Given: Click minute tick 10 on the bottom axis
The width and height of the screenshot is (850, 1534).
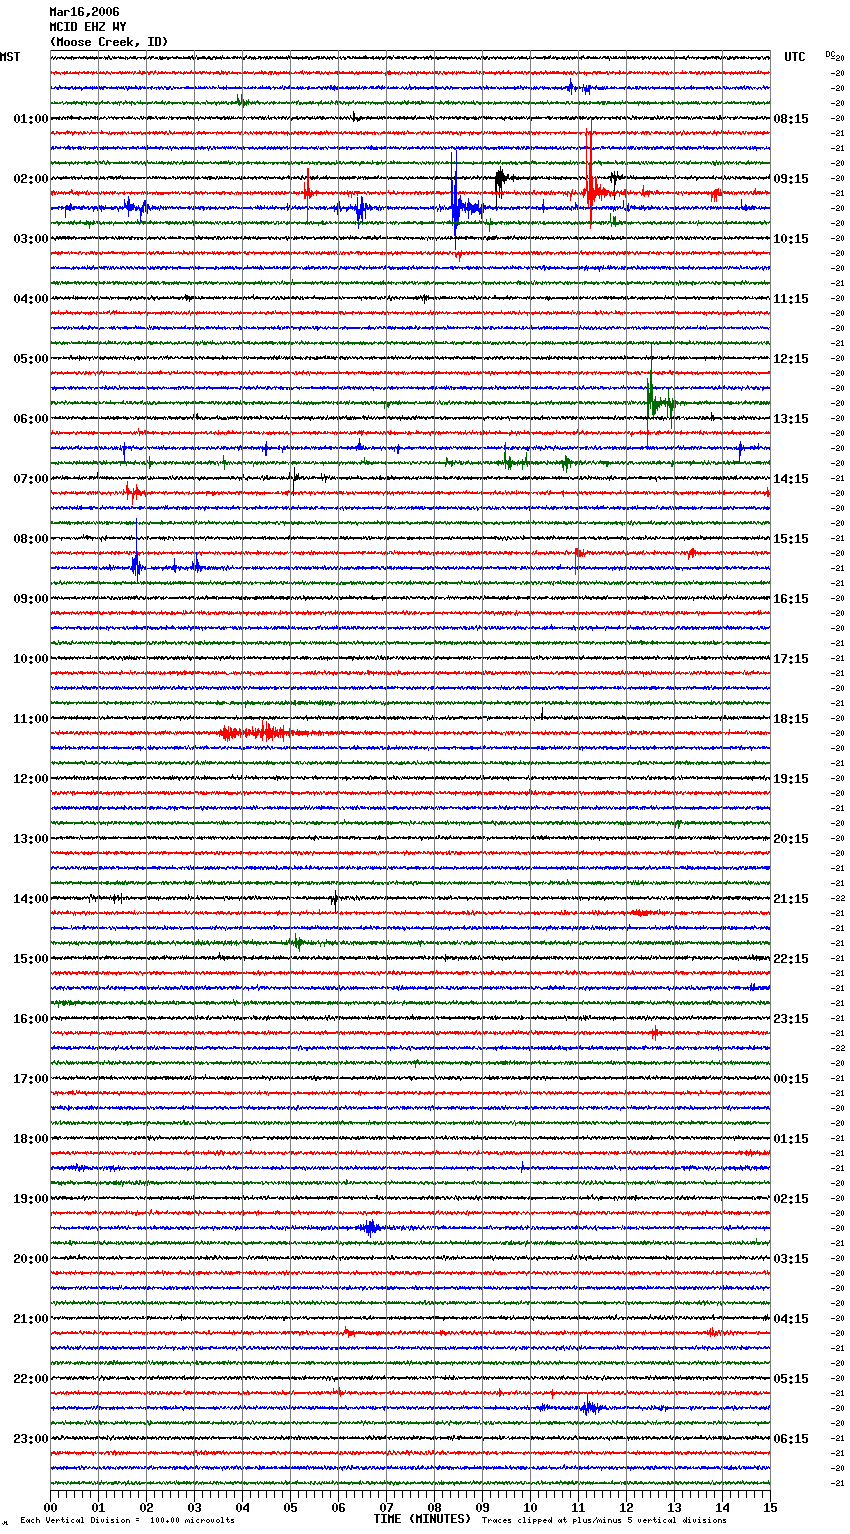Looking at the screenshot, I should pos(530,1507).
